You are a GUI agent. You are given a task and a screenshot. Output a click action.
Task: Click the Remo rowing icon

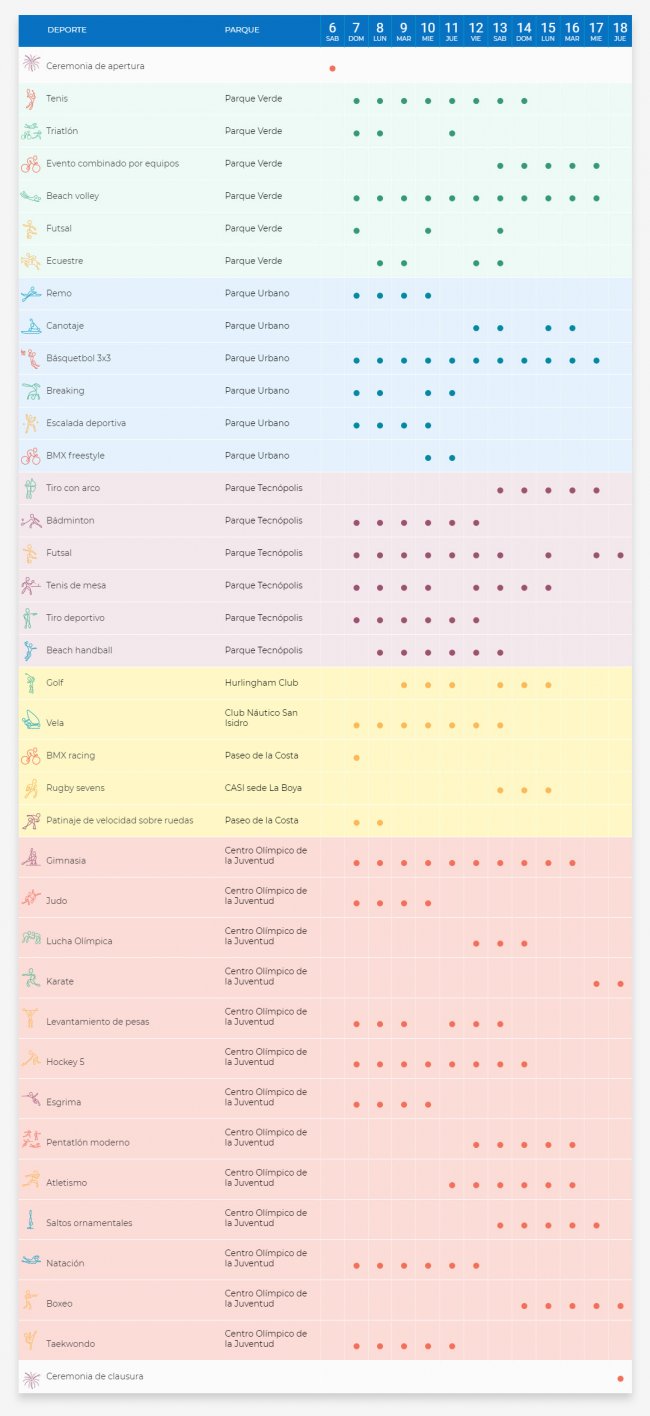coord(31,293)
